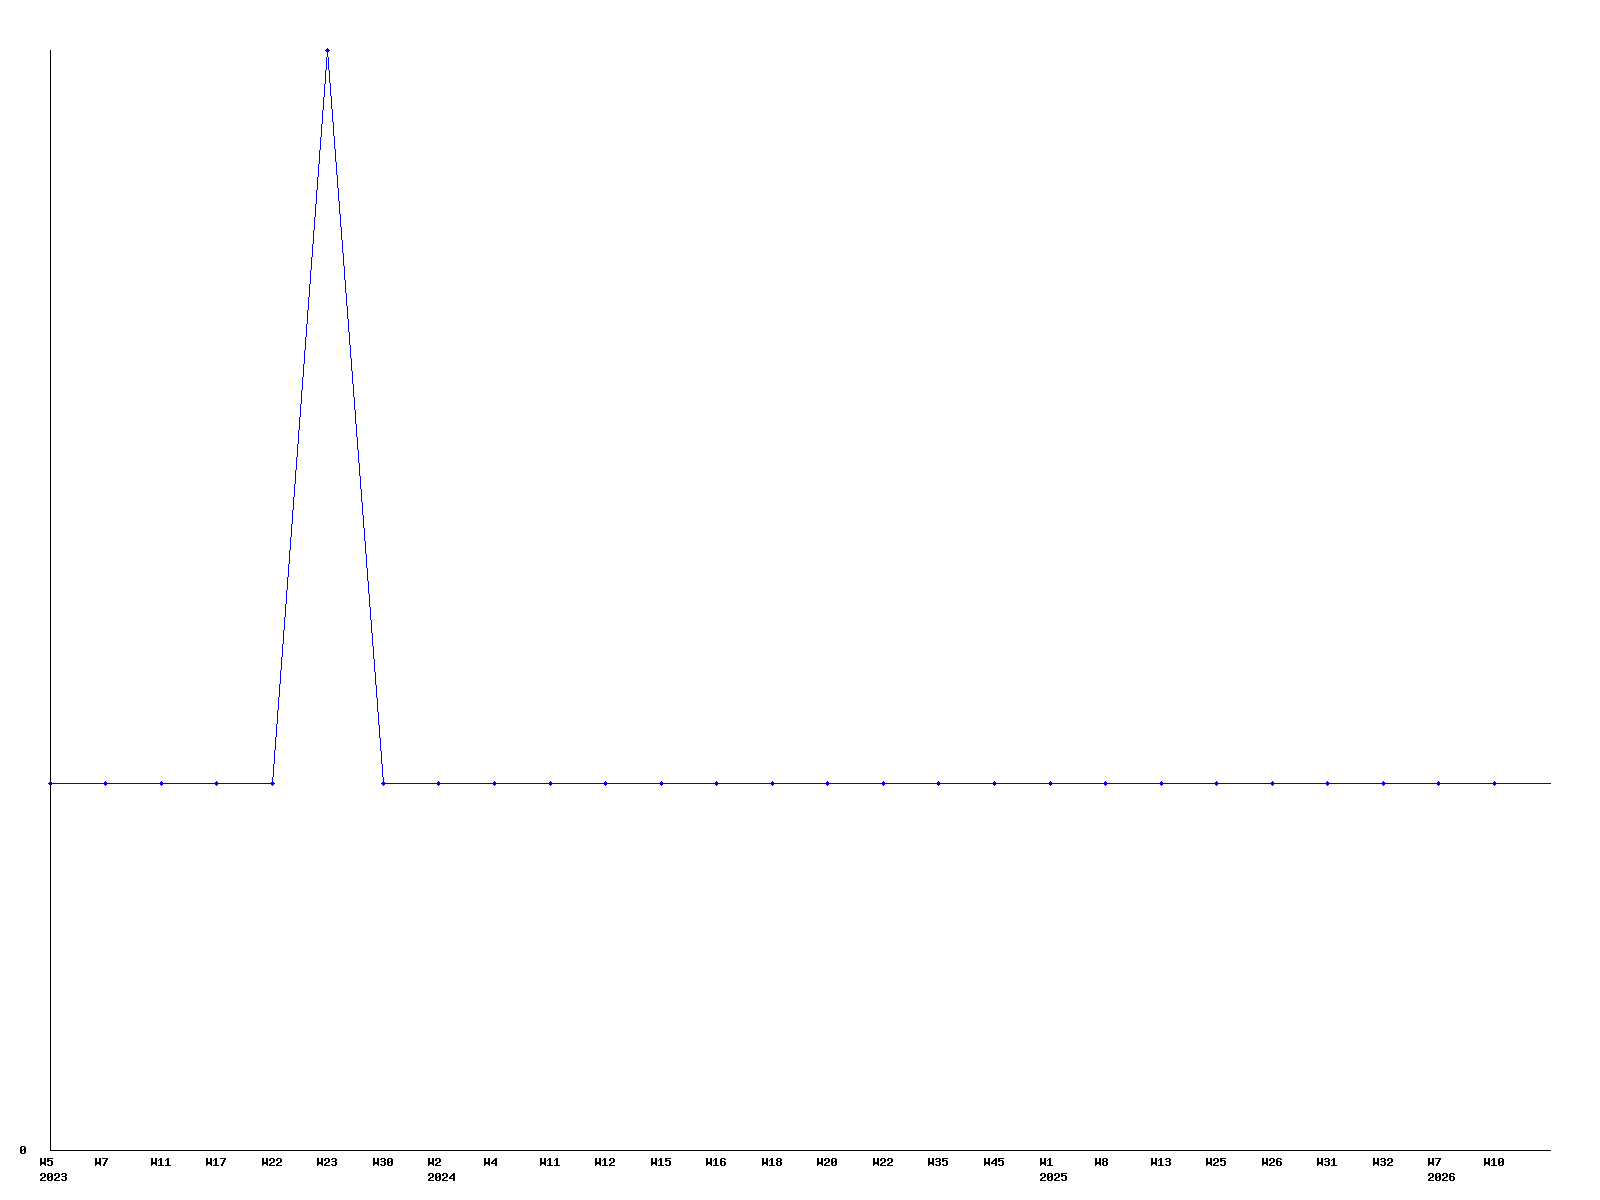
Task: Click the 2024 year label under W2
Action: 441,1177
